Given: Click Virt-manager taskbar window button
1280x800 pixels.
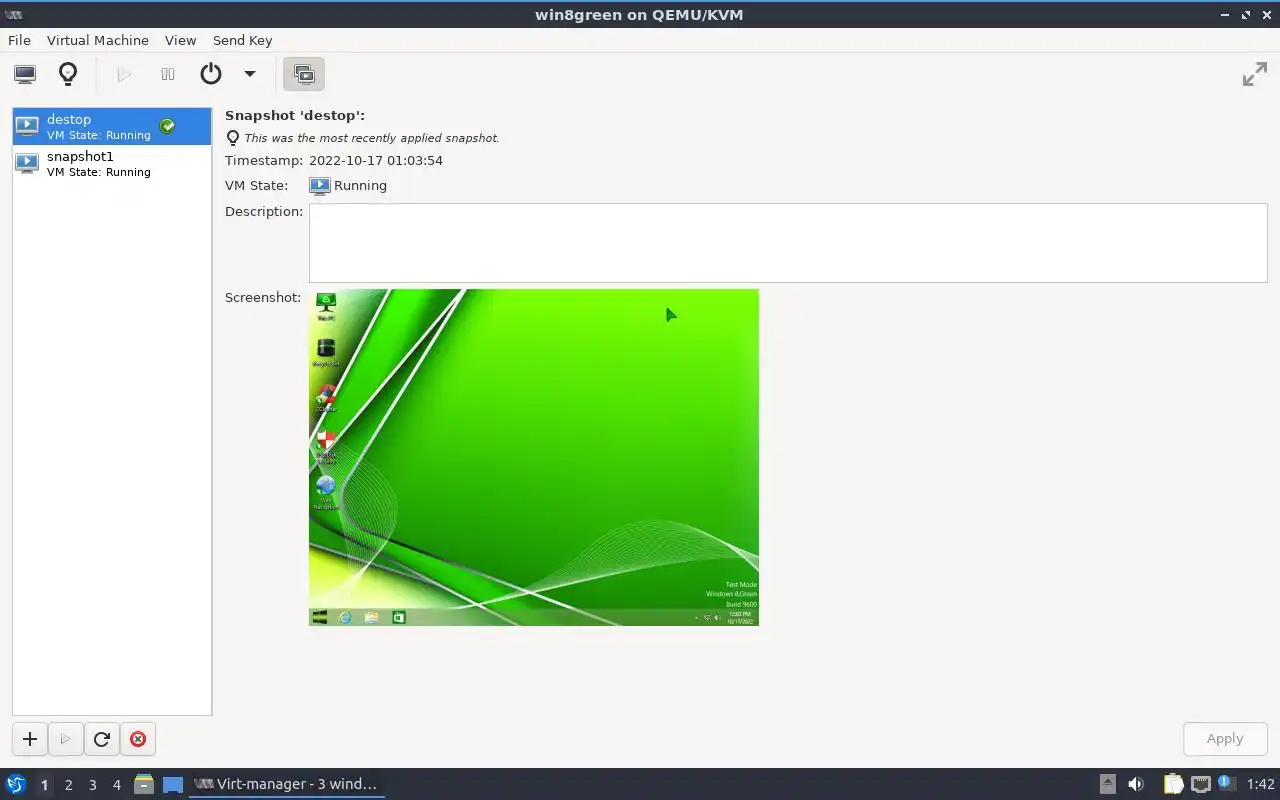Looking at the screenshot, I should coord(286,784).
